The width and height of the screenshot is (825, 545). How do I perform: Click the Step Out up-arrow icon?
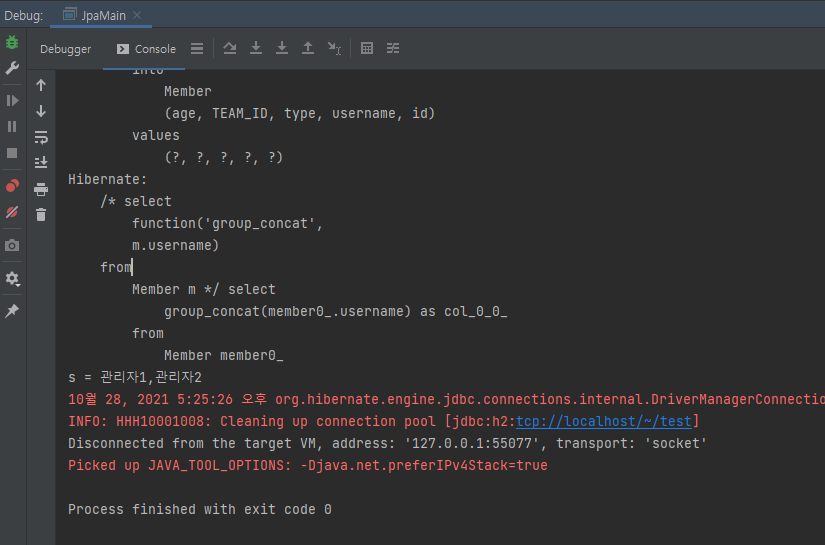pyautogui.click(x=308, y=48)
